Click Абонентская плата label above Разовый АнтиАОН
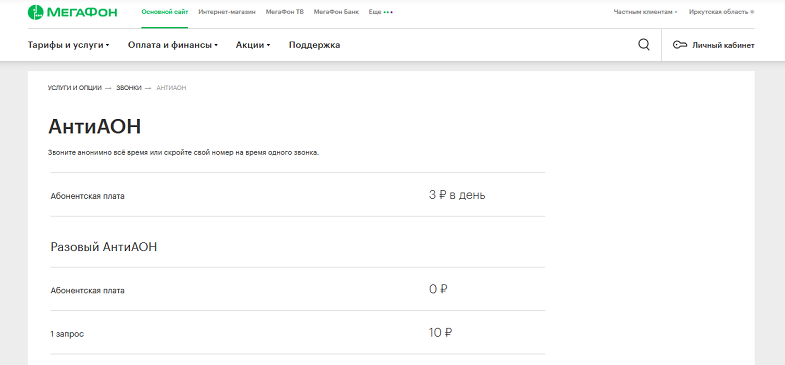 (x=88, y=196)
